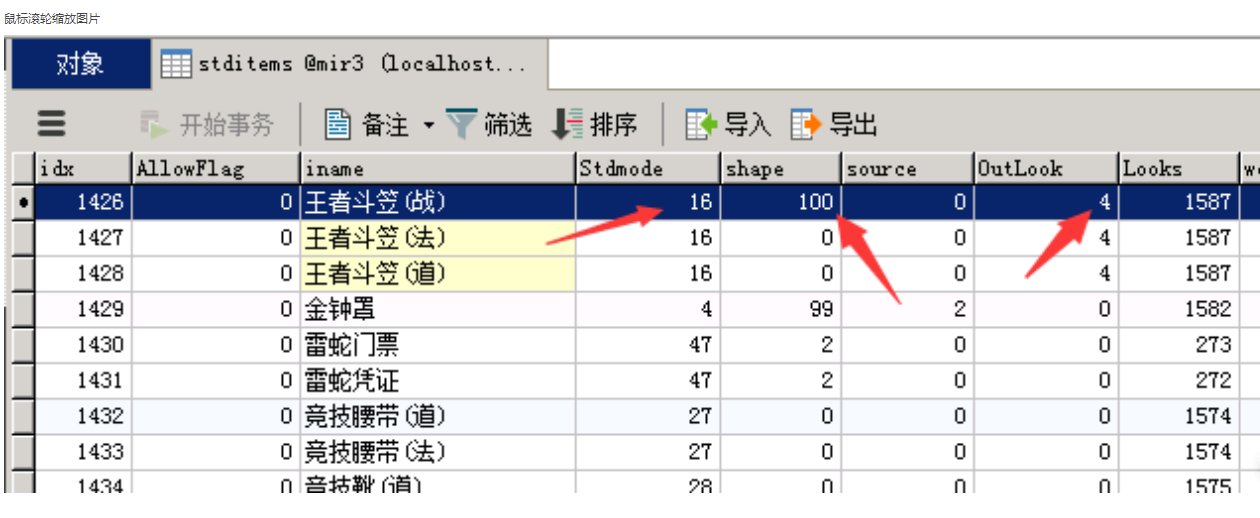Click shape cell with value 100
The width and height of the screenshot is (1260, 518).
pos(780,202)
